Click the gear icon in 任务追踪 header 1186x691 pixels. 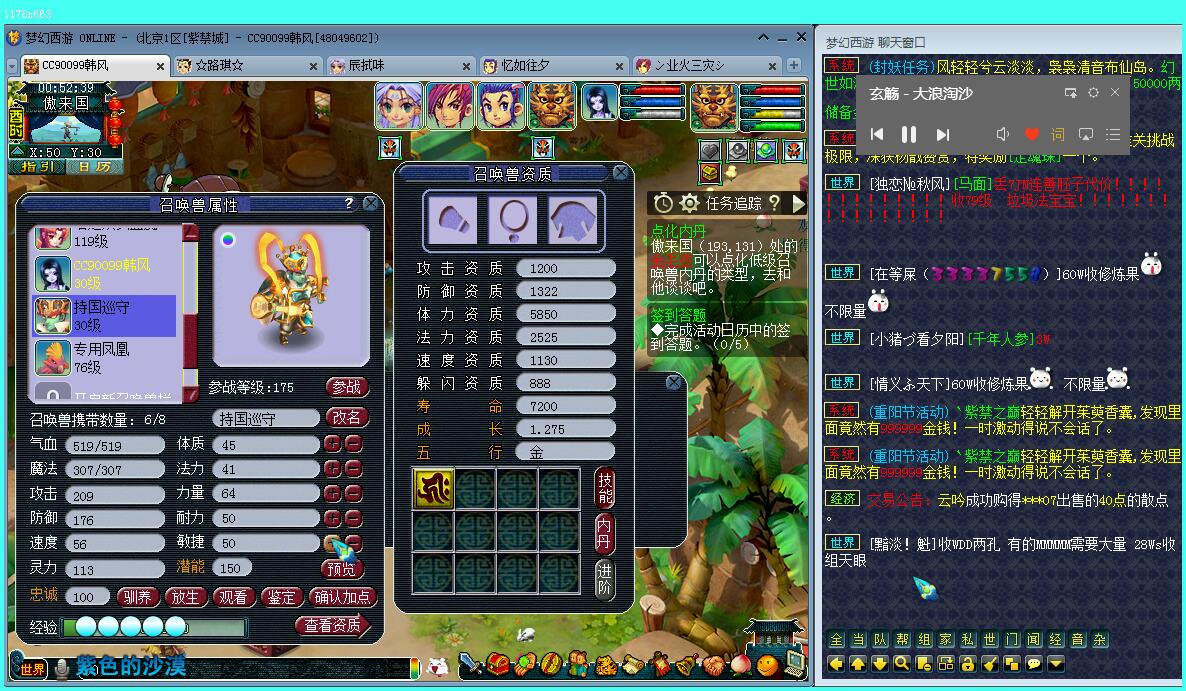pyautogui.click(x=689, y=203)
